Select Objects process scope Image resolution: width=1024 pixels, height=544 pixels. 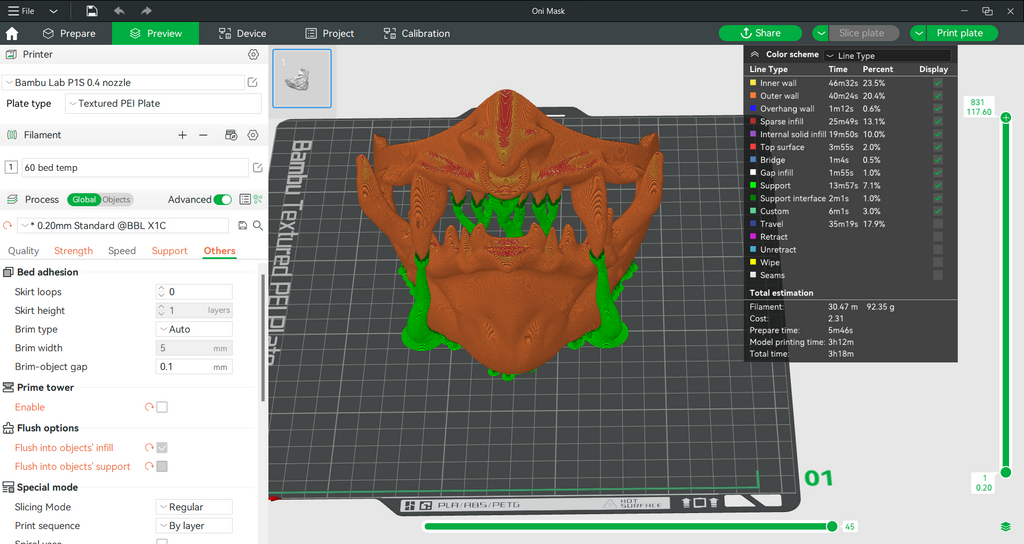[116, 200]
